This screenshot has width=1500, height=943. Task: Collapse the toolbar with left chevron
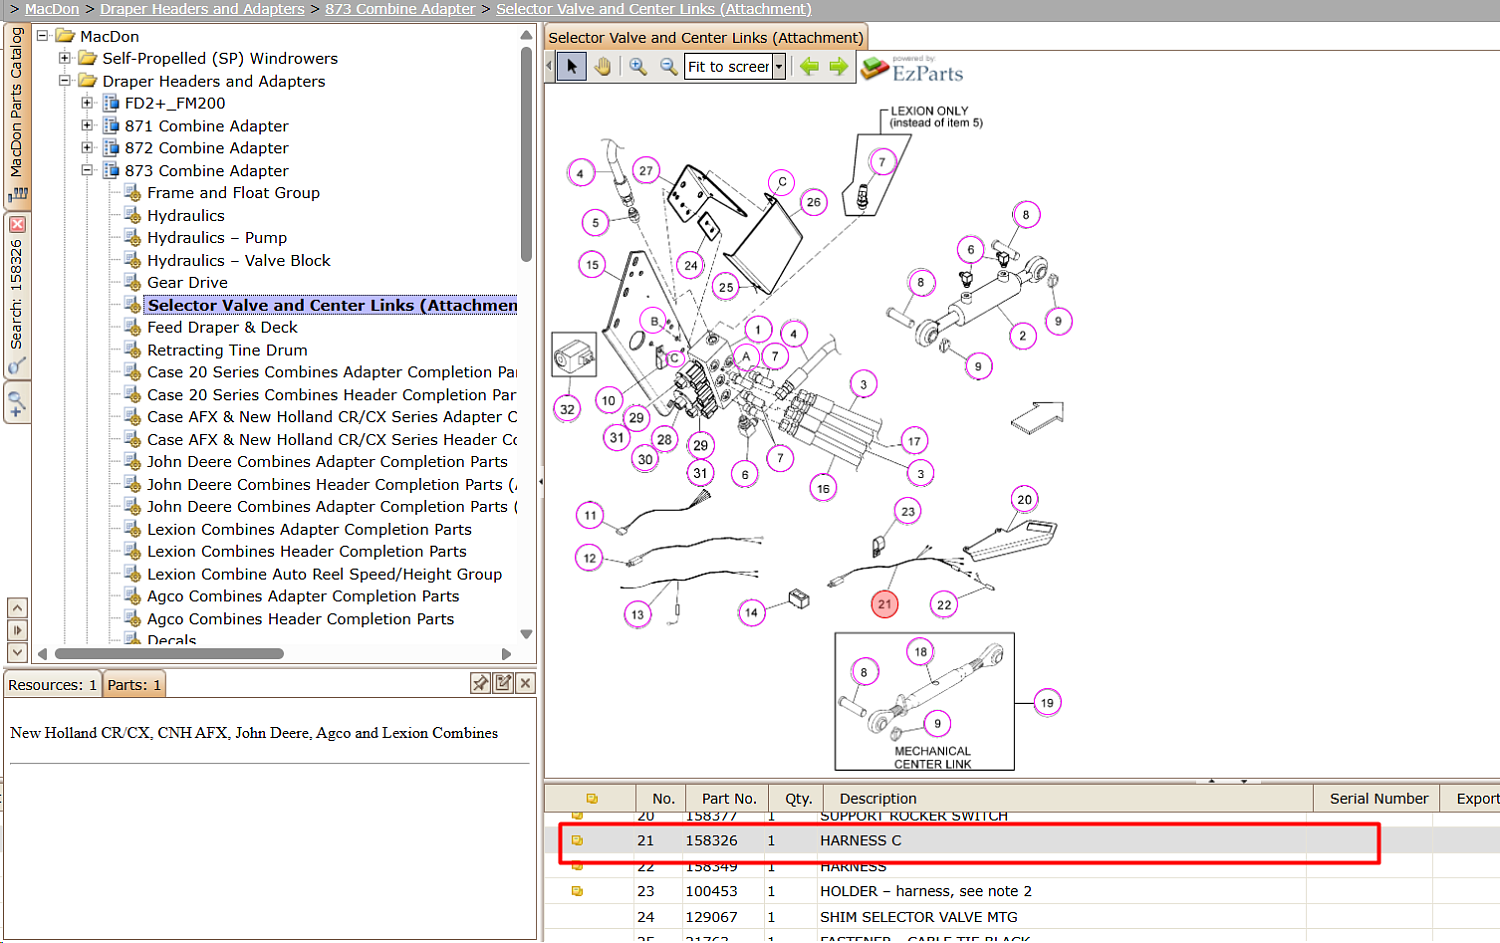pyautogui.click(x=549, y=67)
